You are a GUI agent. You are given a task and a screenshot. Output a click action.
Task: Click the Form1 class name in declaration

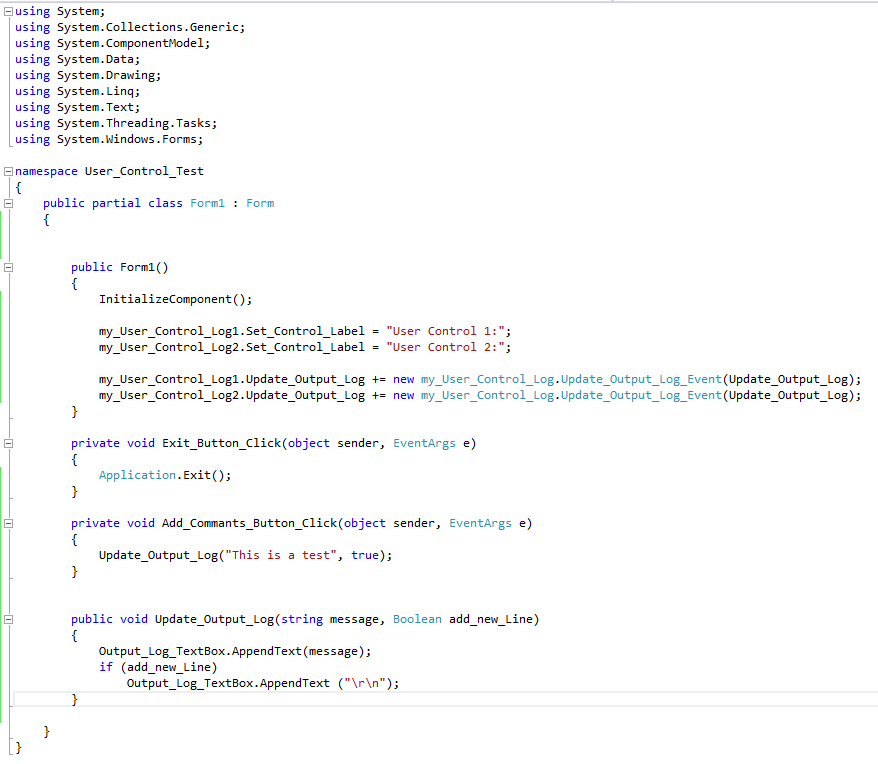(207, 203)
